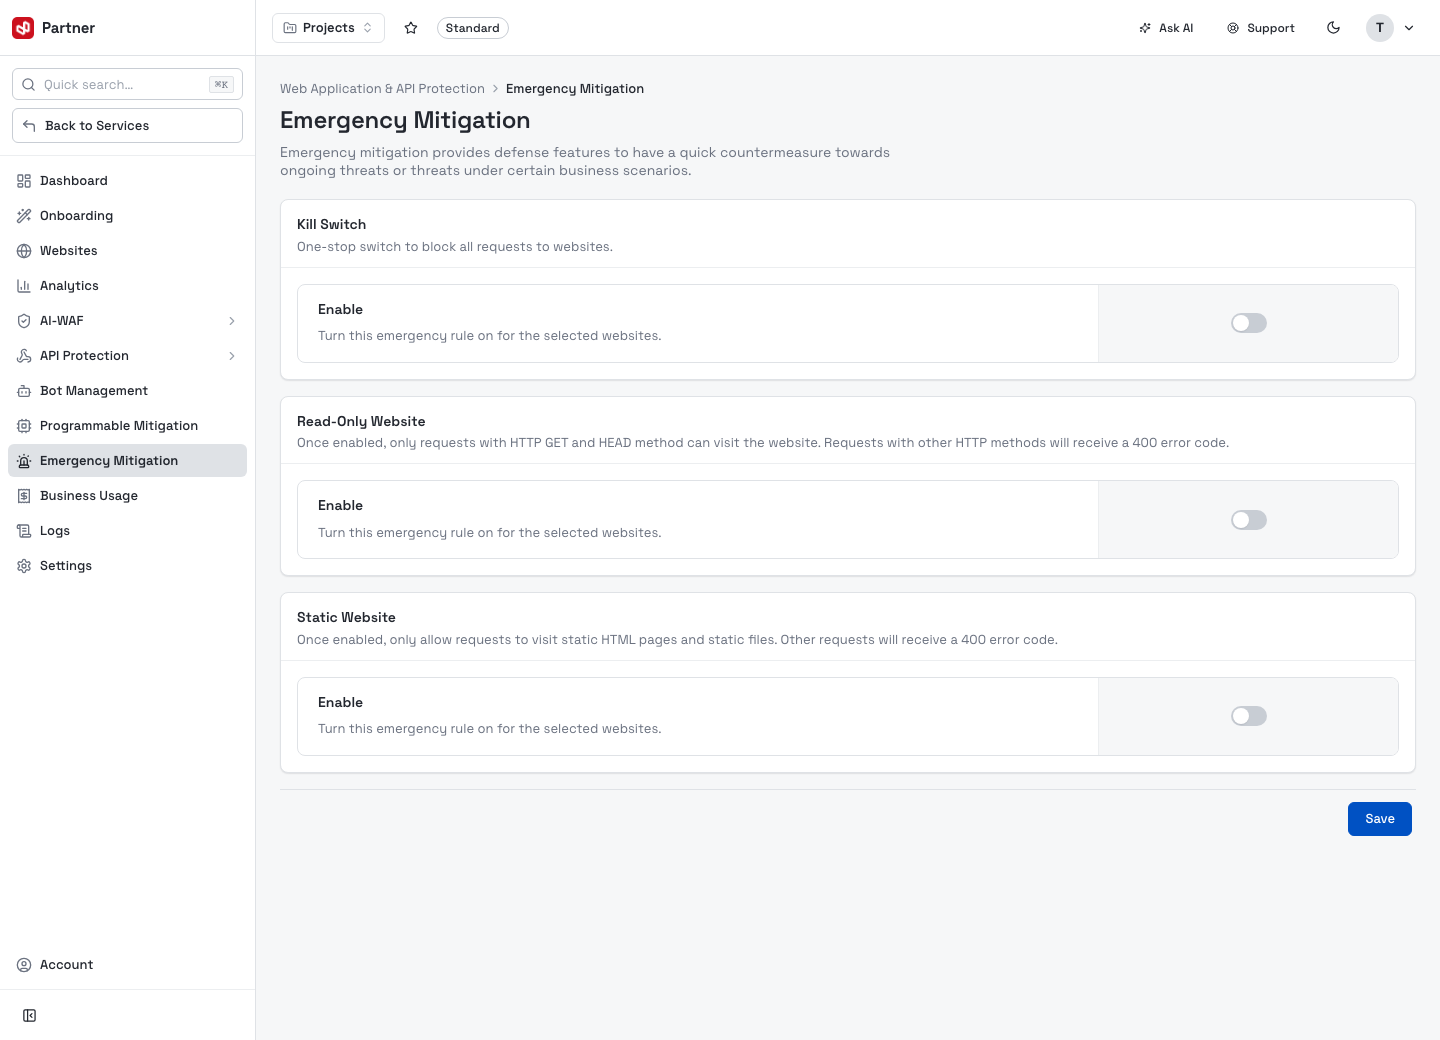Enable the Kill Switch toggle
Viewport: 1440px width, 1040px height.
pos(1249,323)
